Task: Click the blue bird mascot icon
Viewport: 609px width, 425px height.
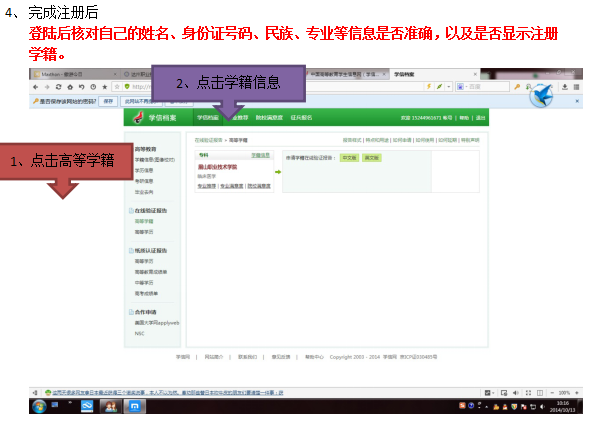Action: click(x=542, y=97)
